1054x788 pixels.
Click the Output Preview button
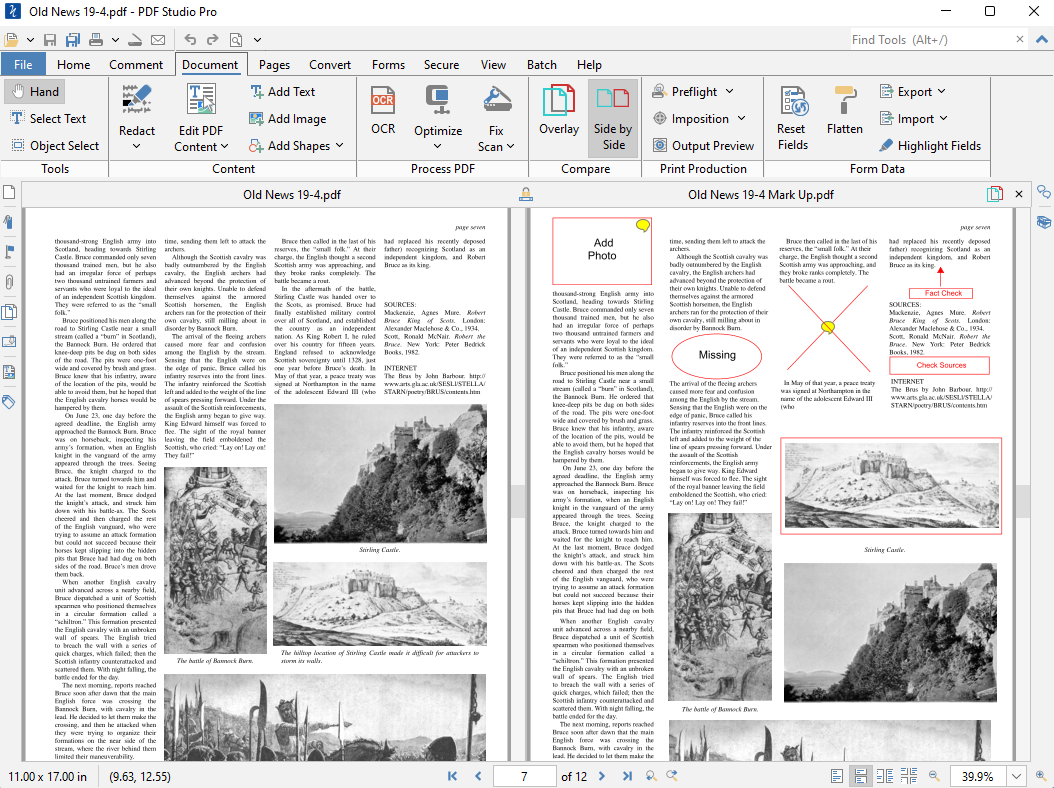pos(703,145)
